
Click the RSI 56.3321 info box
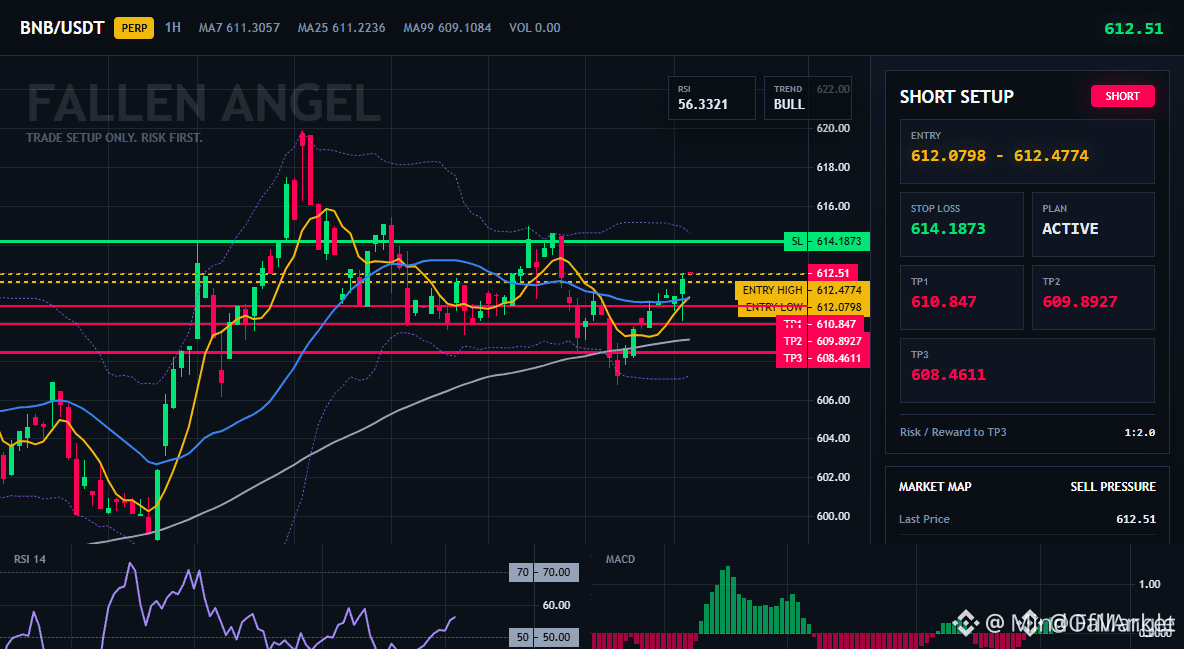click(x=711, y=97)
